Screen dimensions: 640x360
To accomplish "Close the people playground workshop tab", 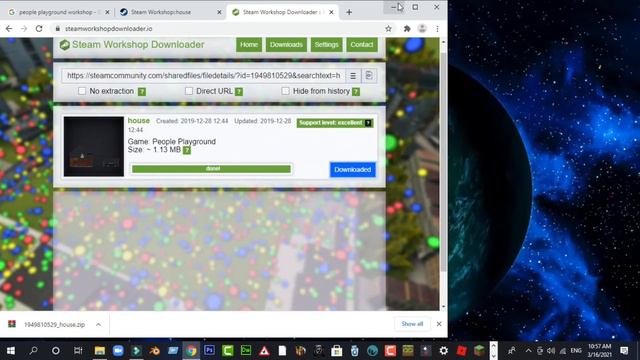I will click(x=107, y=12).
